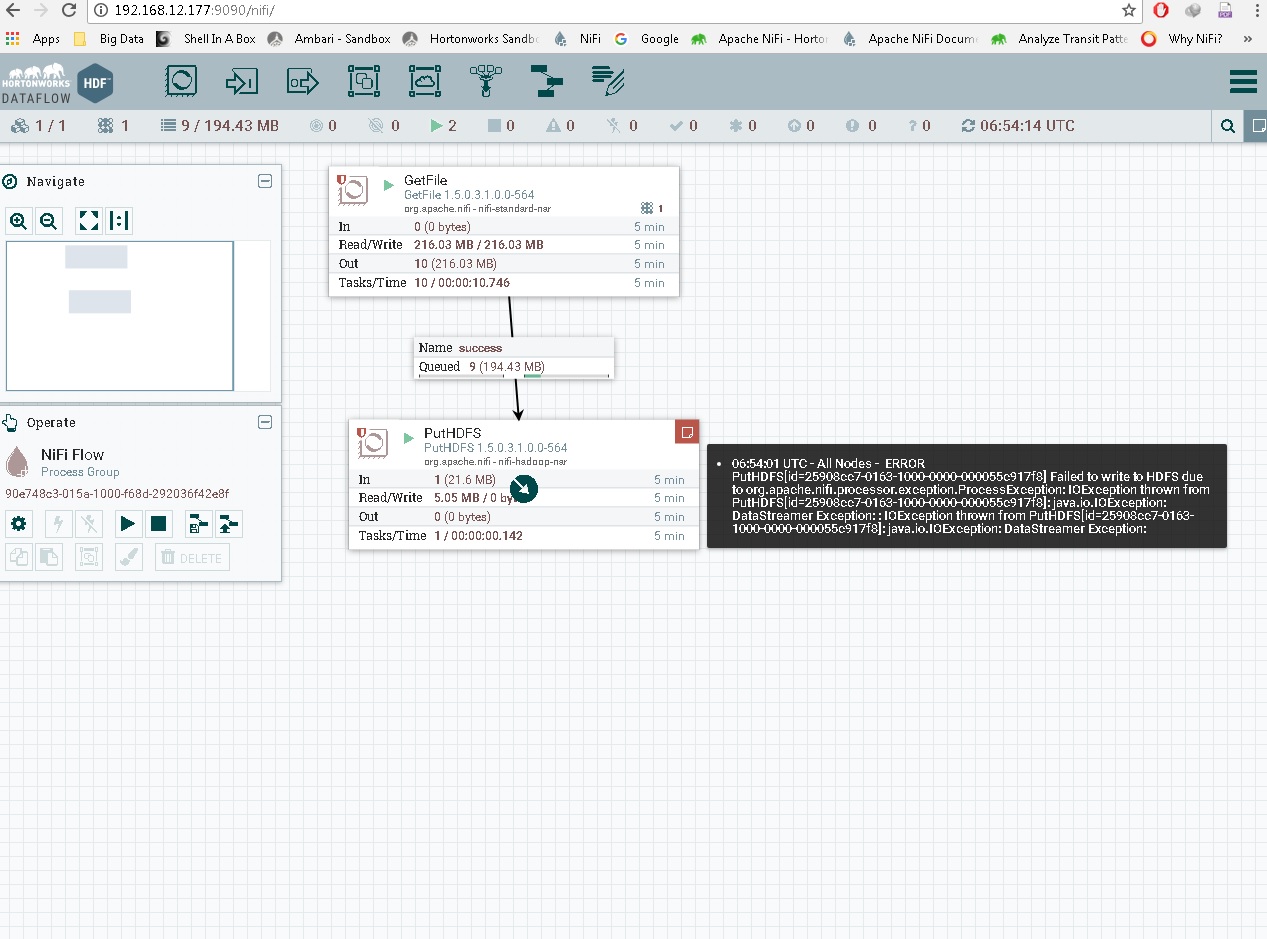The height and width of the screenshot is (939, 1267).
Task: Start the flow with Operate panel play button
Action: tap(129, 523)
